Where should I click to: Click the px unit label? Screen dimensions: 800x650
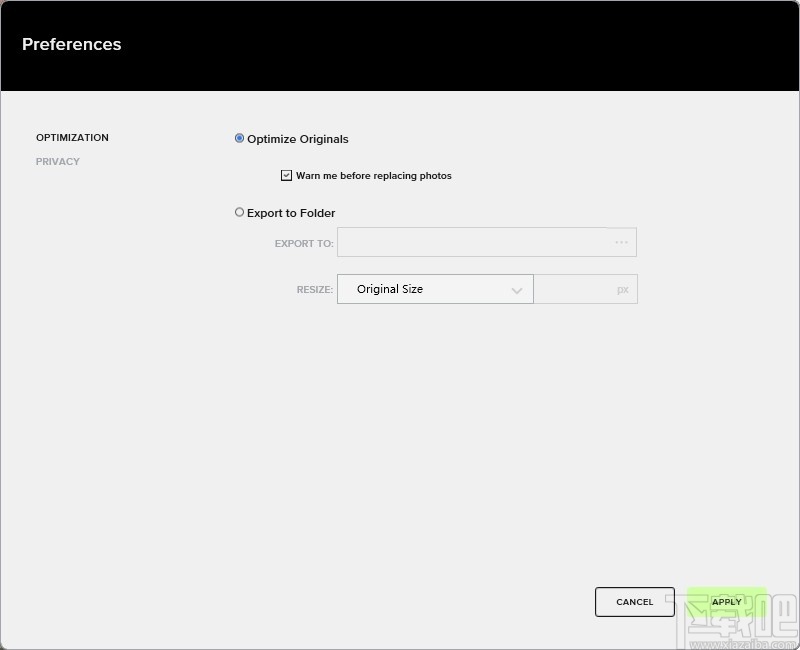pyautogui.click(x=623, y=289)
